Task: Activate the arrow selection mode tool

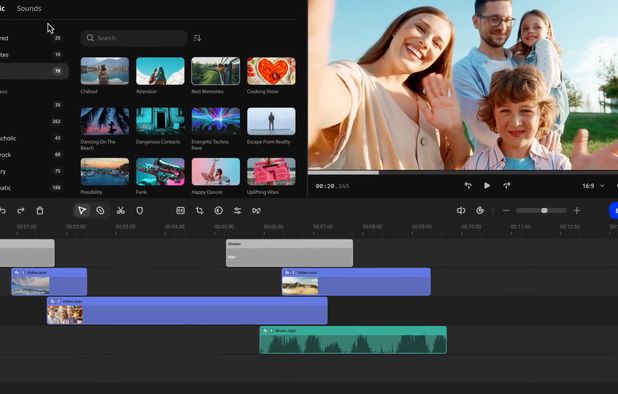Action: (x=82, y=210)
